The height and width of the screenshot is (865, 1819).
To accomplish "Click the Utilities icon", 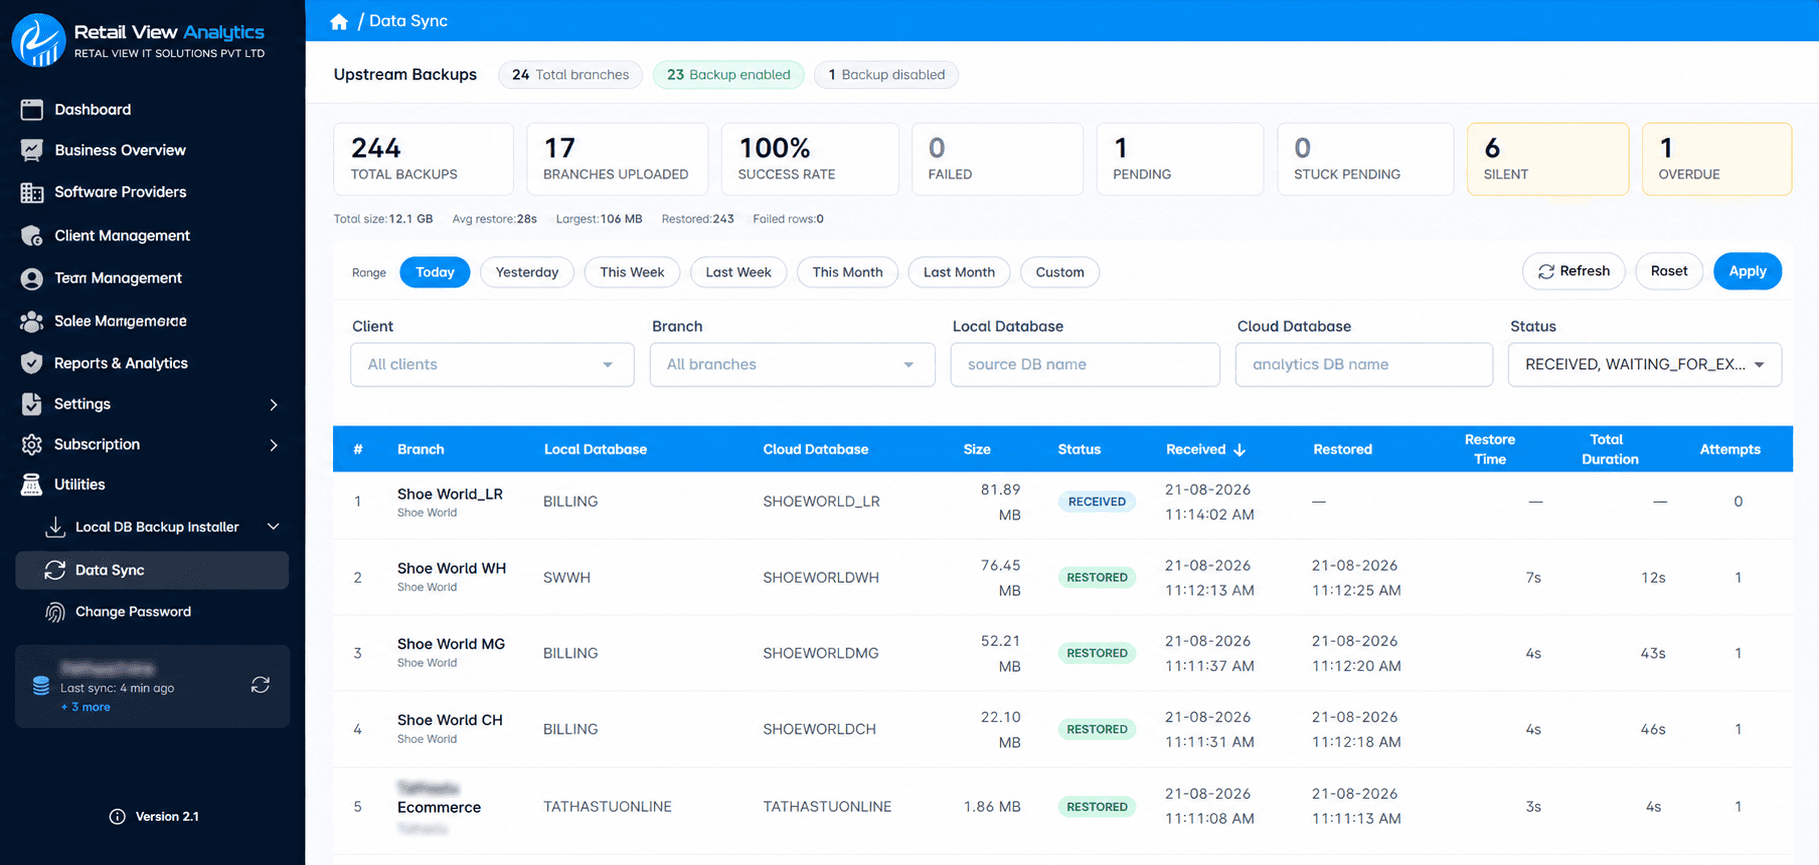I will pyautogui.click(x=32, y=485).
